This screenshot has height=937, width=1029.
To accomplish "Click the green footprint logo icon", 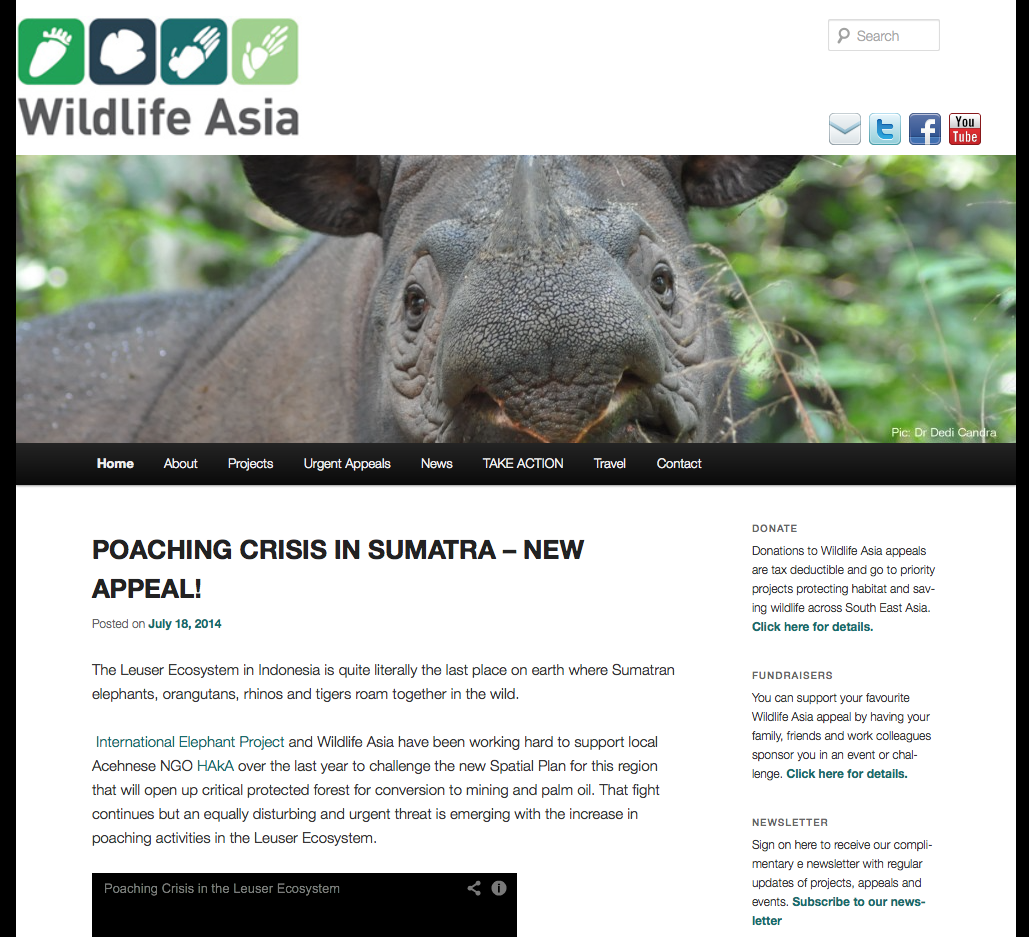I will (51, 52).
